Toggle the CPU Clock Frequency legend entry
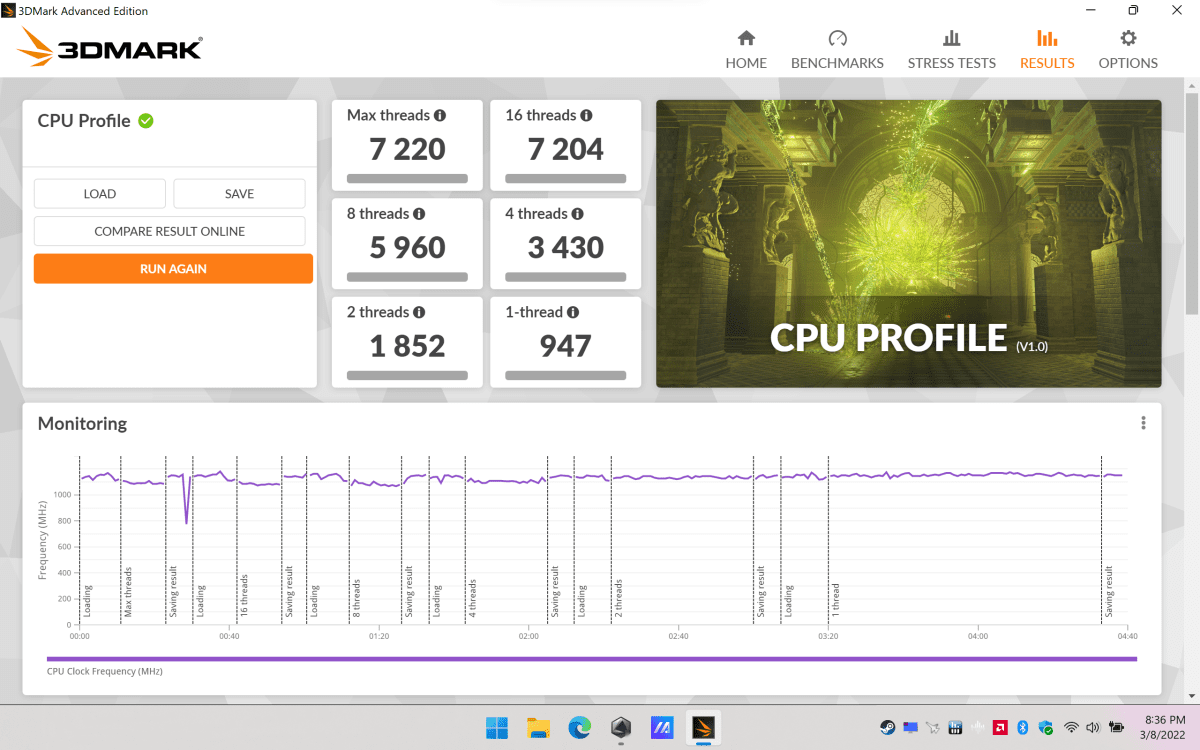Image resolution: width=1200 pixels, height=750 pixels. pos(105,671)
